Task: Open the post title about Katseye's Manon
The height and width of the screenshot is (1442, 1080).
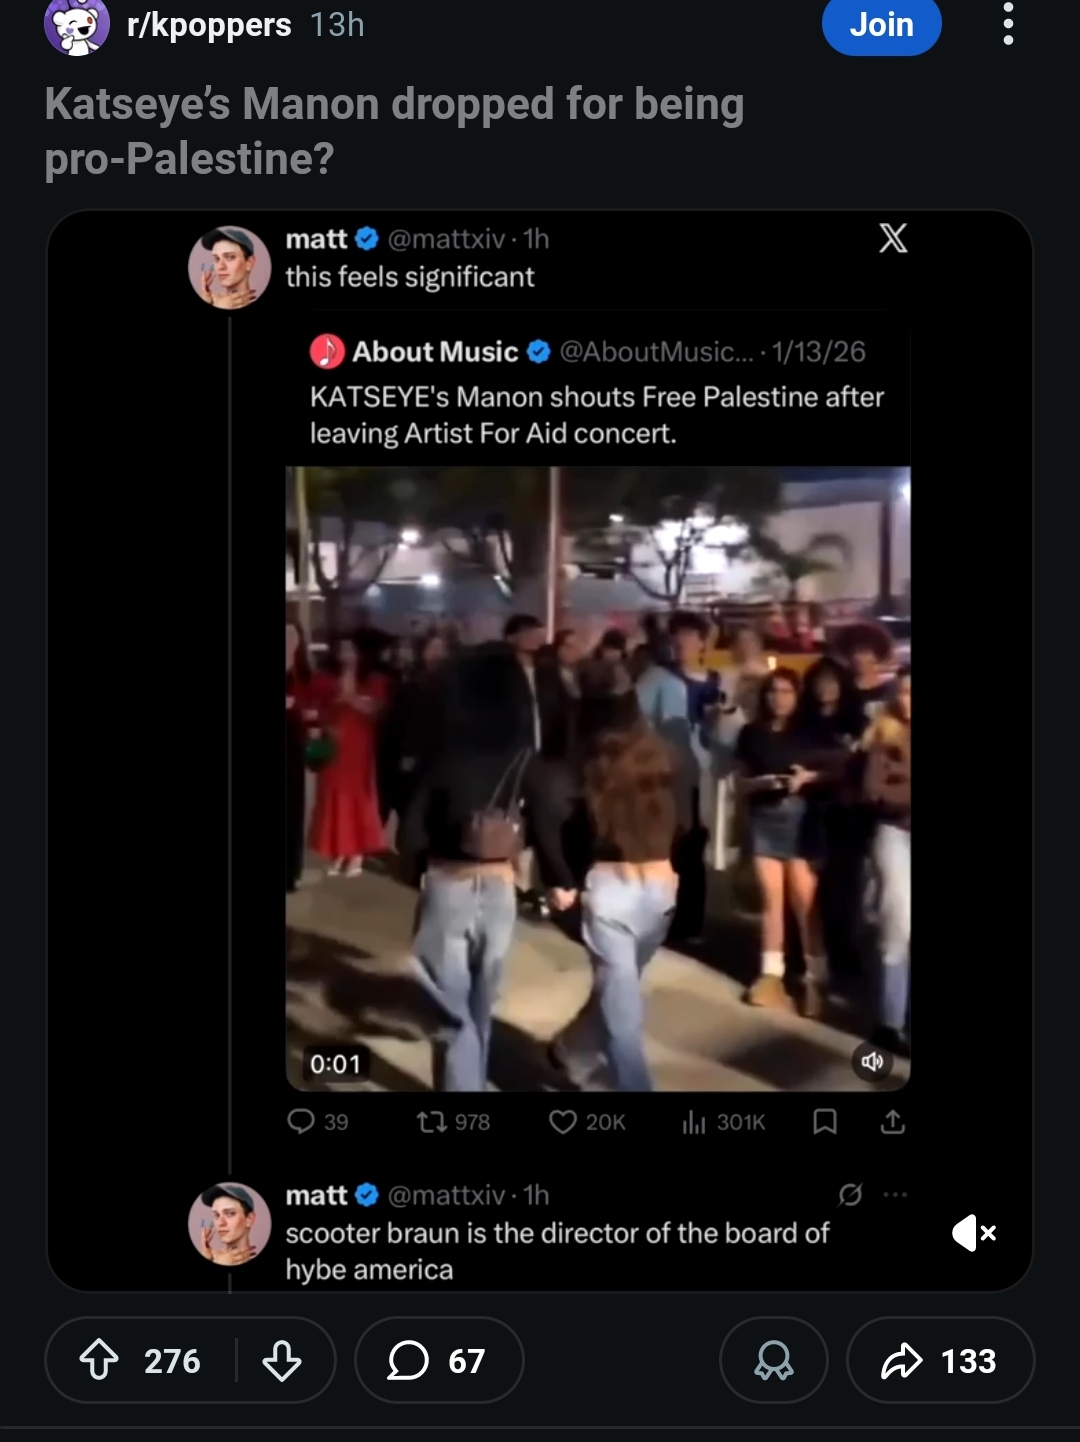Action: pyautogui.click(x=394, y=131)
